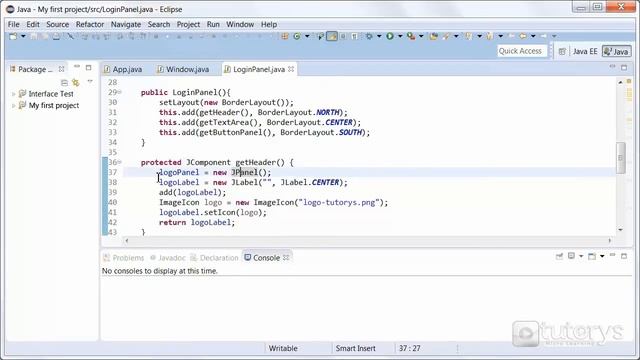The height and width of the screenshot is (360, 640).
Task: Open the Run configurations dropdown arrow
Action: (x=400, y=36)
